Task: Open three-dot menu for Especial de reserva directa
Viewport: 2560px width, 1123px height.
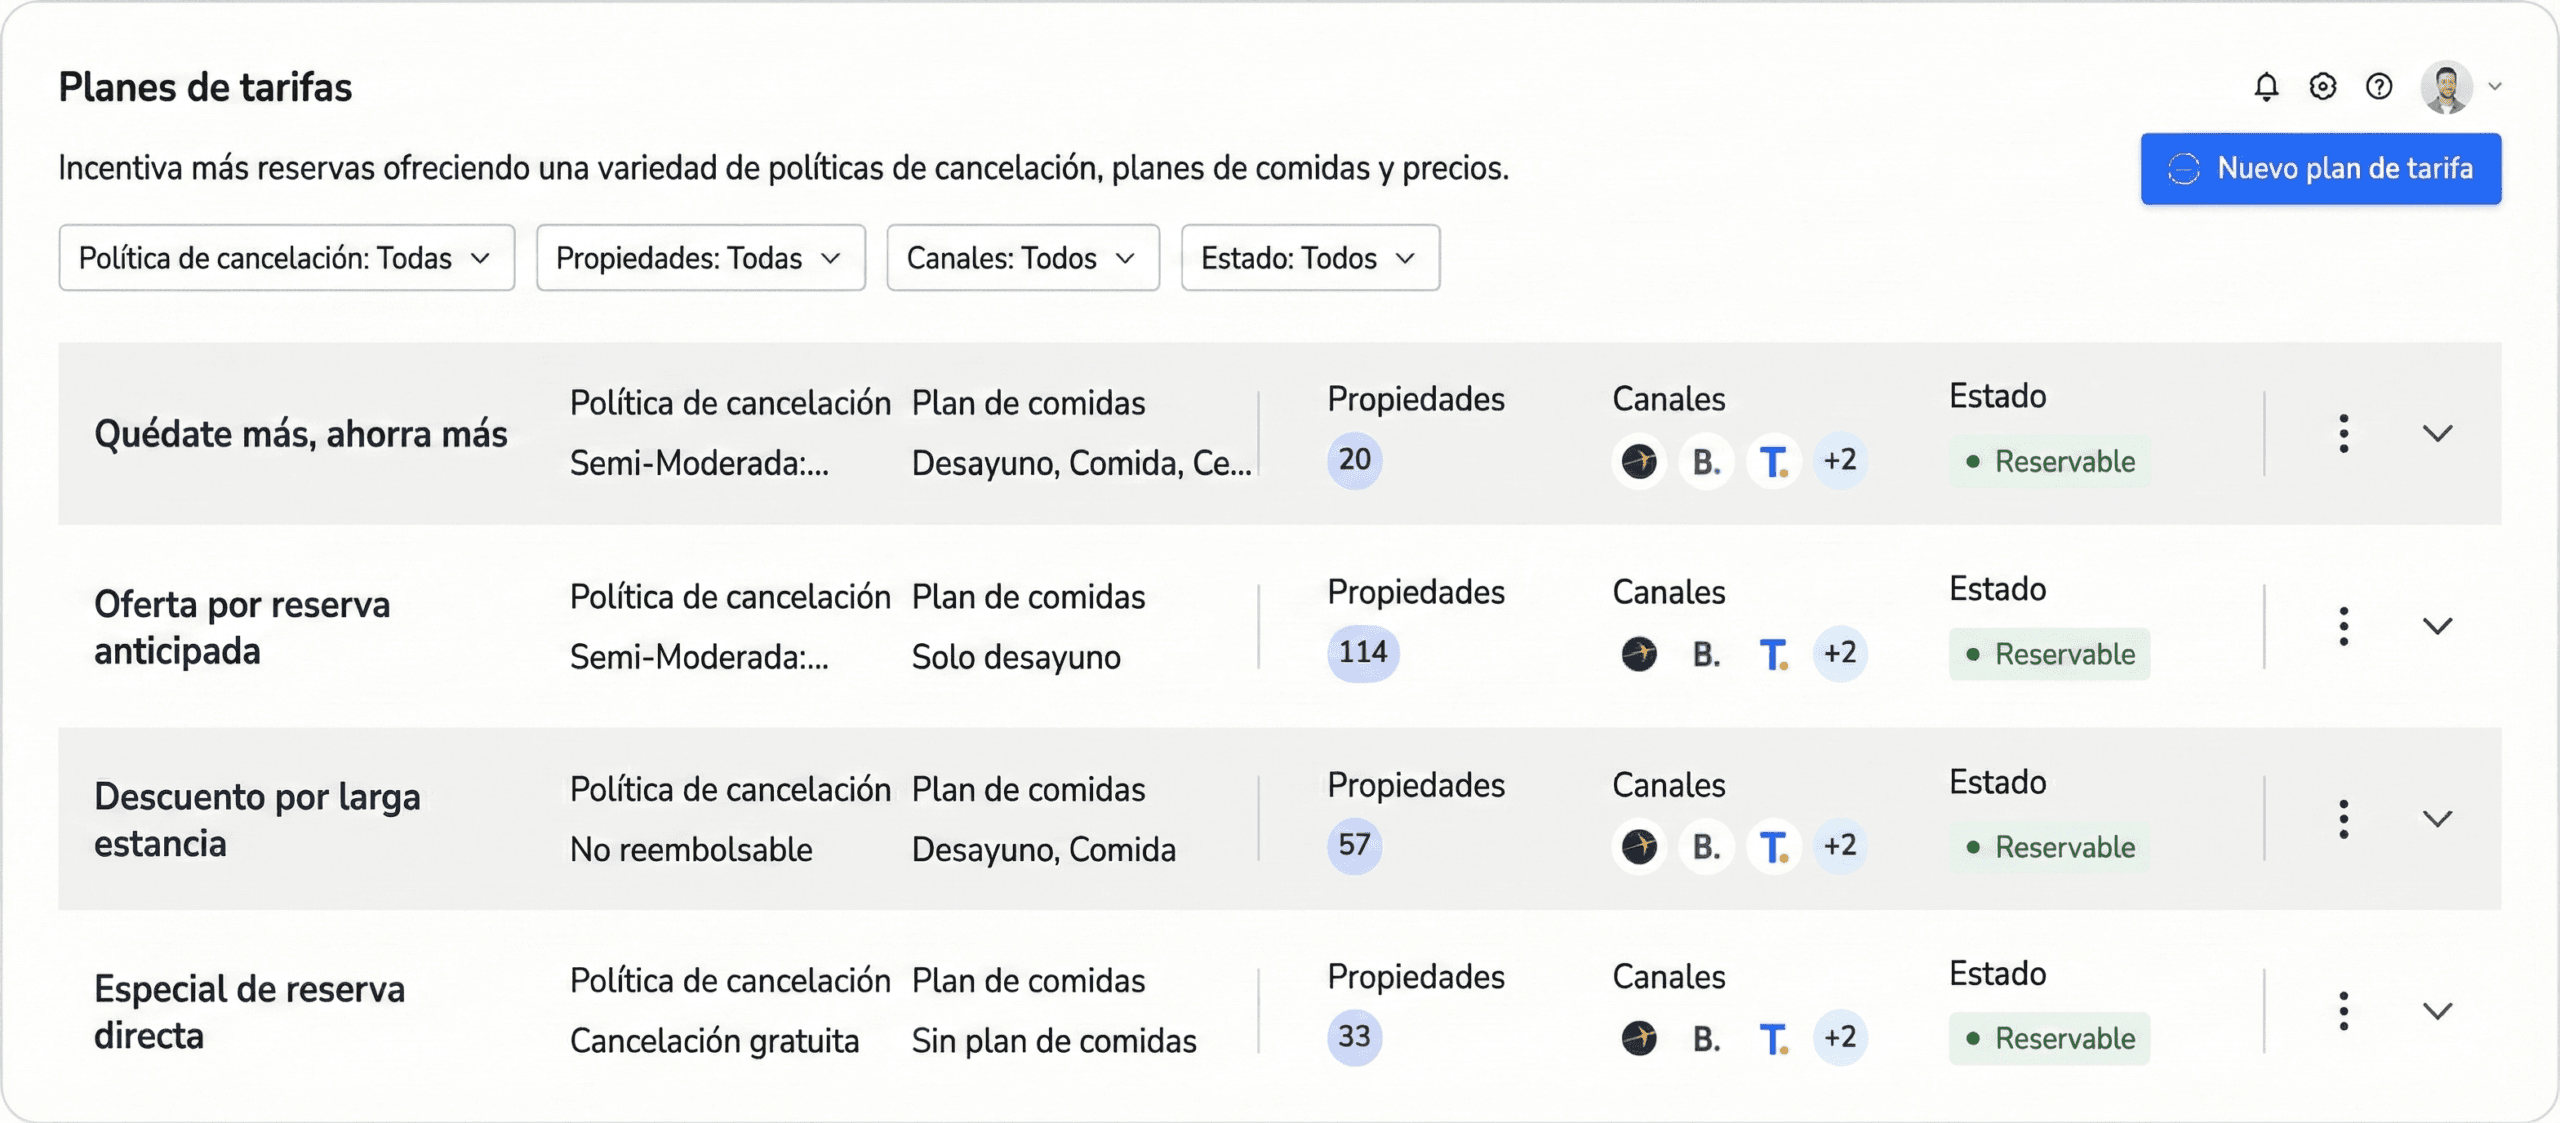Action: click(x=2344, y=1010)
